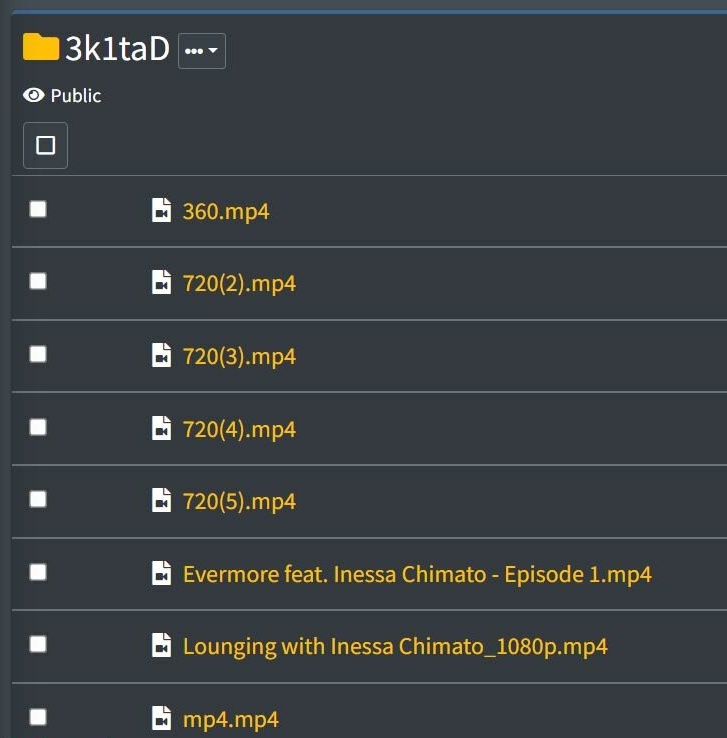
Task: Select the 720(3).mp4 row checkbox
Action: click(x=38, y=354)
